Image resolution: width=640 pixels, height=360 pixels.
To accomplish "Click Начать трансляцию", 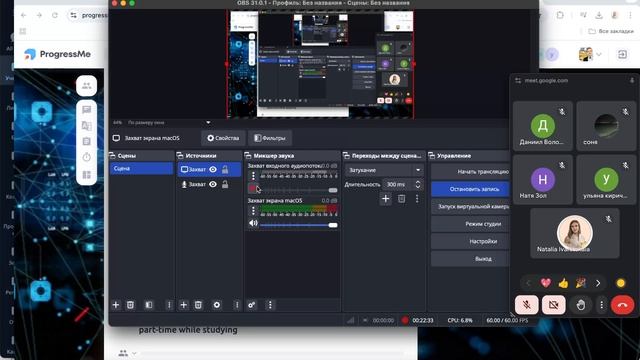I will tap(471, 172).
